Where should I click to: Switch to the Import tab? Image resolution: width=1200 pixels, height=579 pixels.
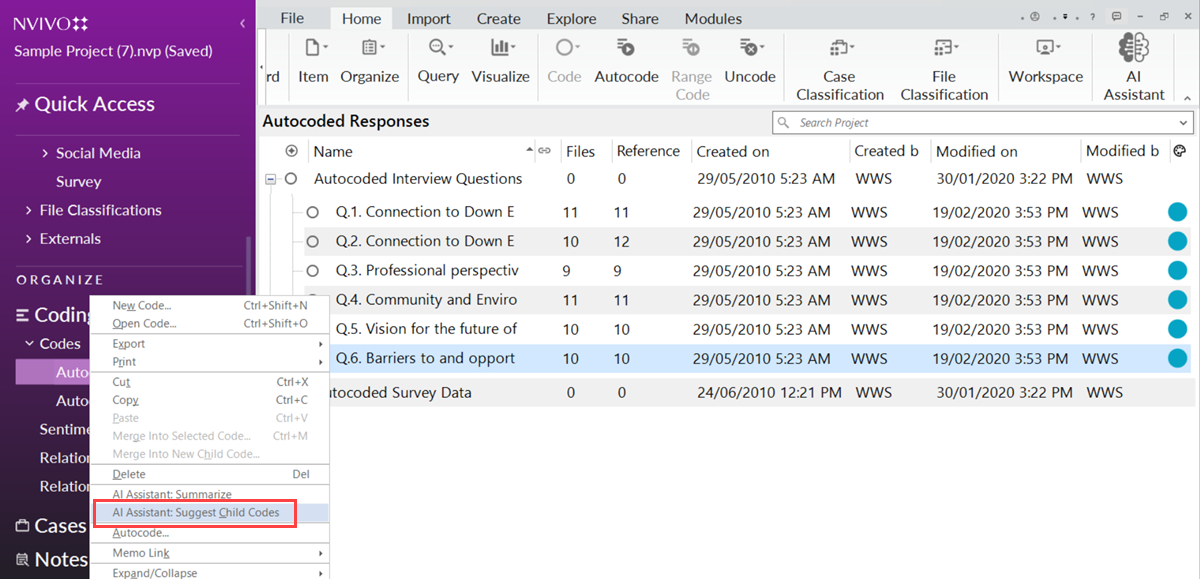point(428,18)
